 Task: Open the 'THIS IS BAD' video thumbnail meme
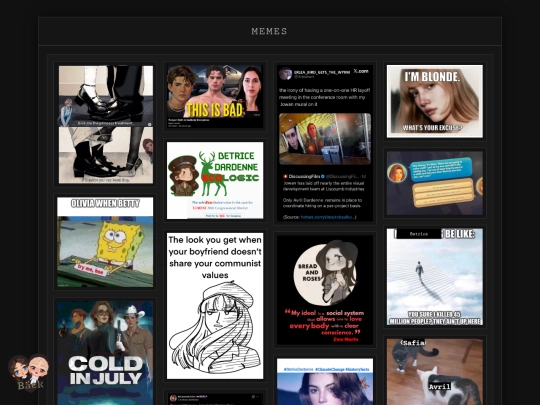point(215,96)
